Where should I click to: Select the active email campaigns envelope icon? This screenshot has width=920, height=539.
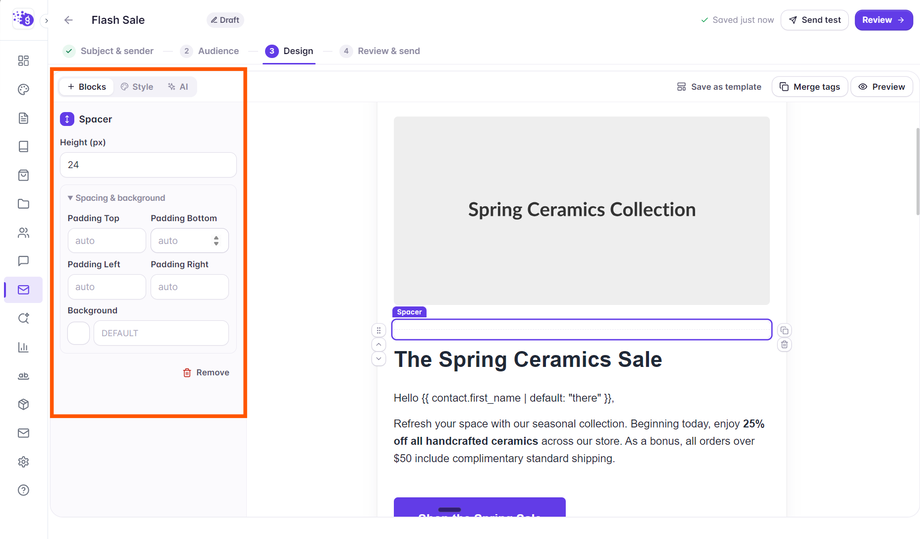point(23,290)
